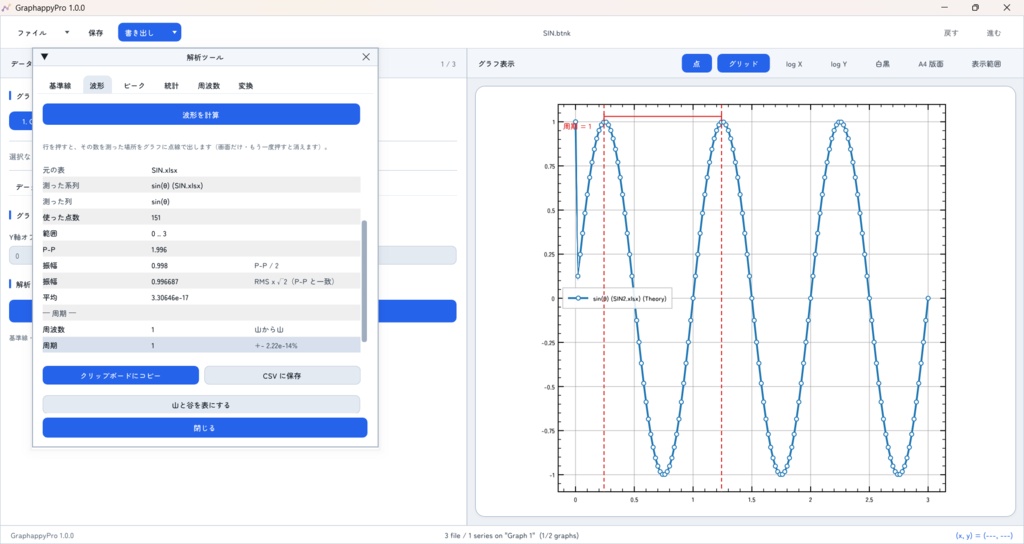Select the 周波数 1 row
The image size is (1024, 544).
click(x=201, y=329)
